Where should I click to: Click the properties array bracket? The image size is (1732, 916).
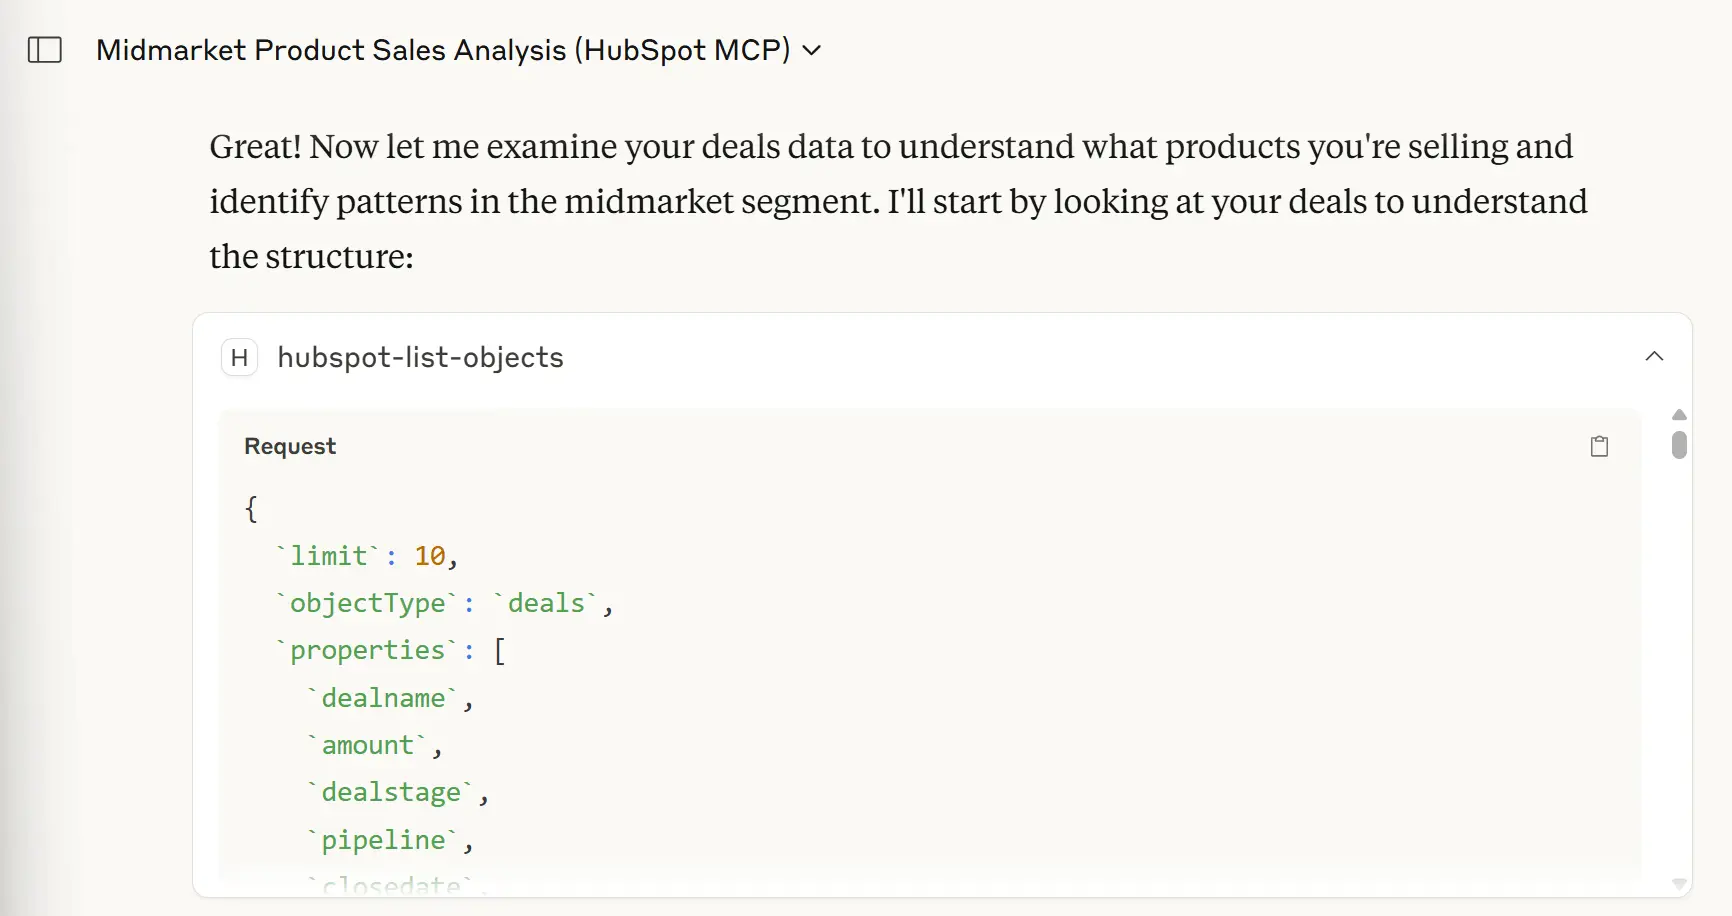[x=501, y=650]
